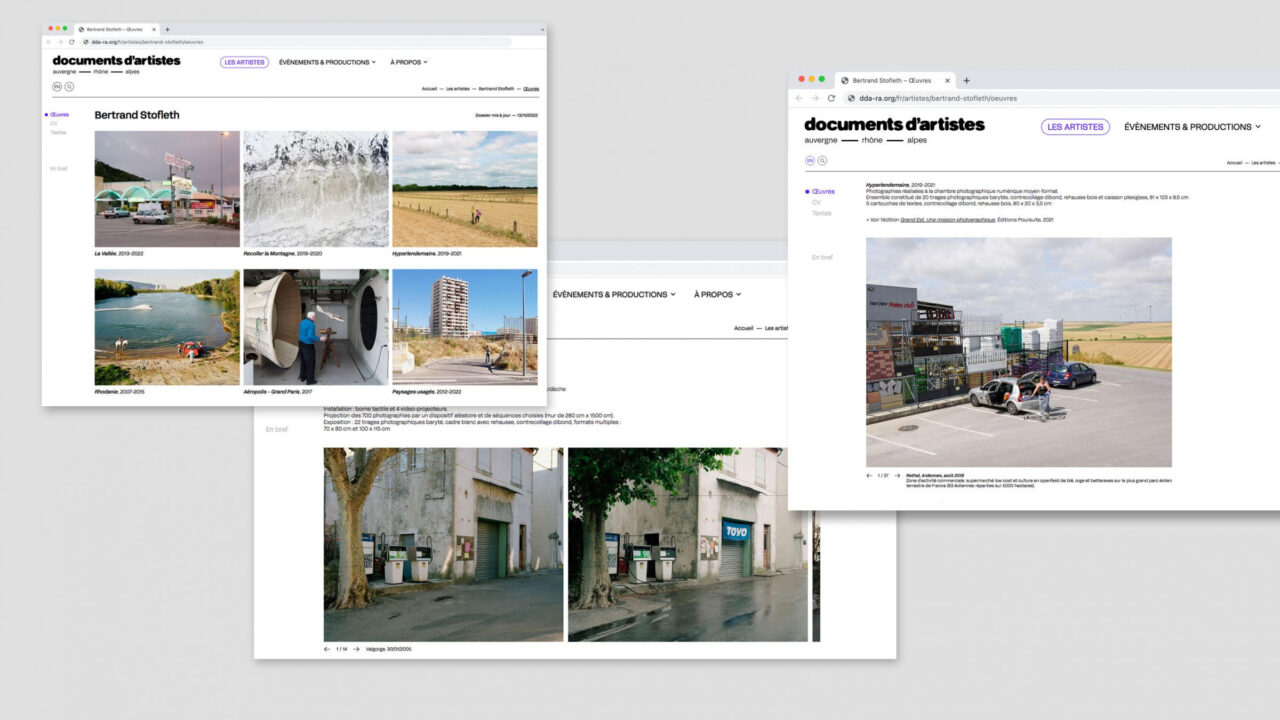Select Textes sidebar item in right window

(821, 213)
